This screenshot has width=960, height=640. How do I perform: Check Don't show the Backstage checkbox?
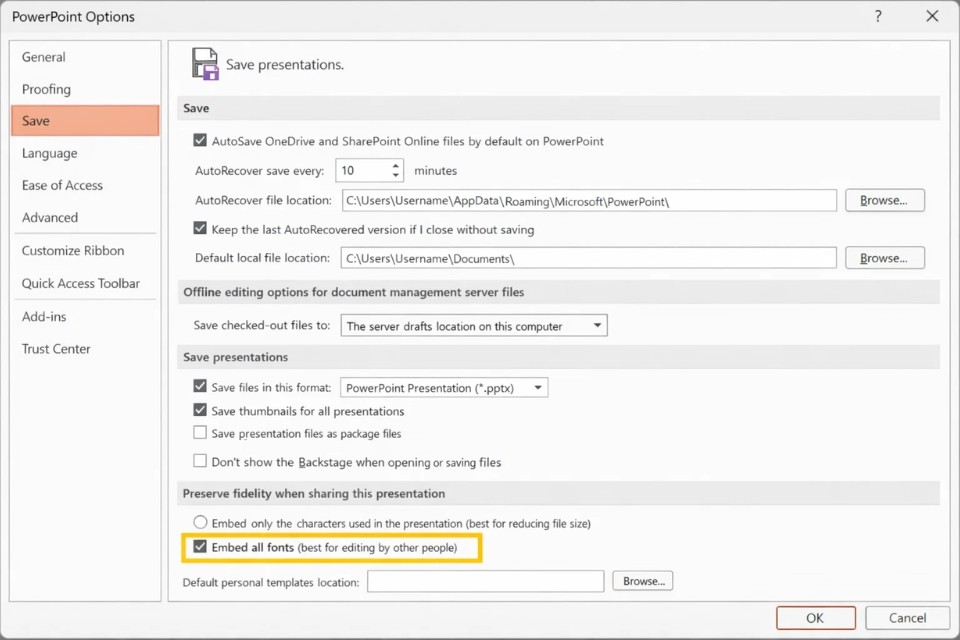pyautogui.click(x=200, y=461)
